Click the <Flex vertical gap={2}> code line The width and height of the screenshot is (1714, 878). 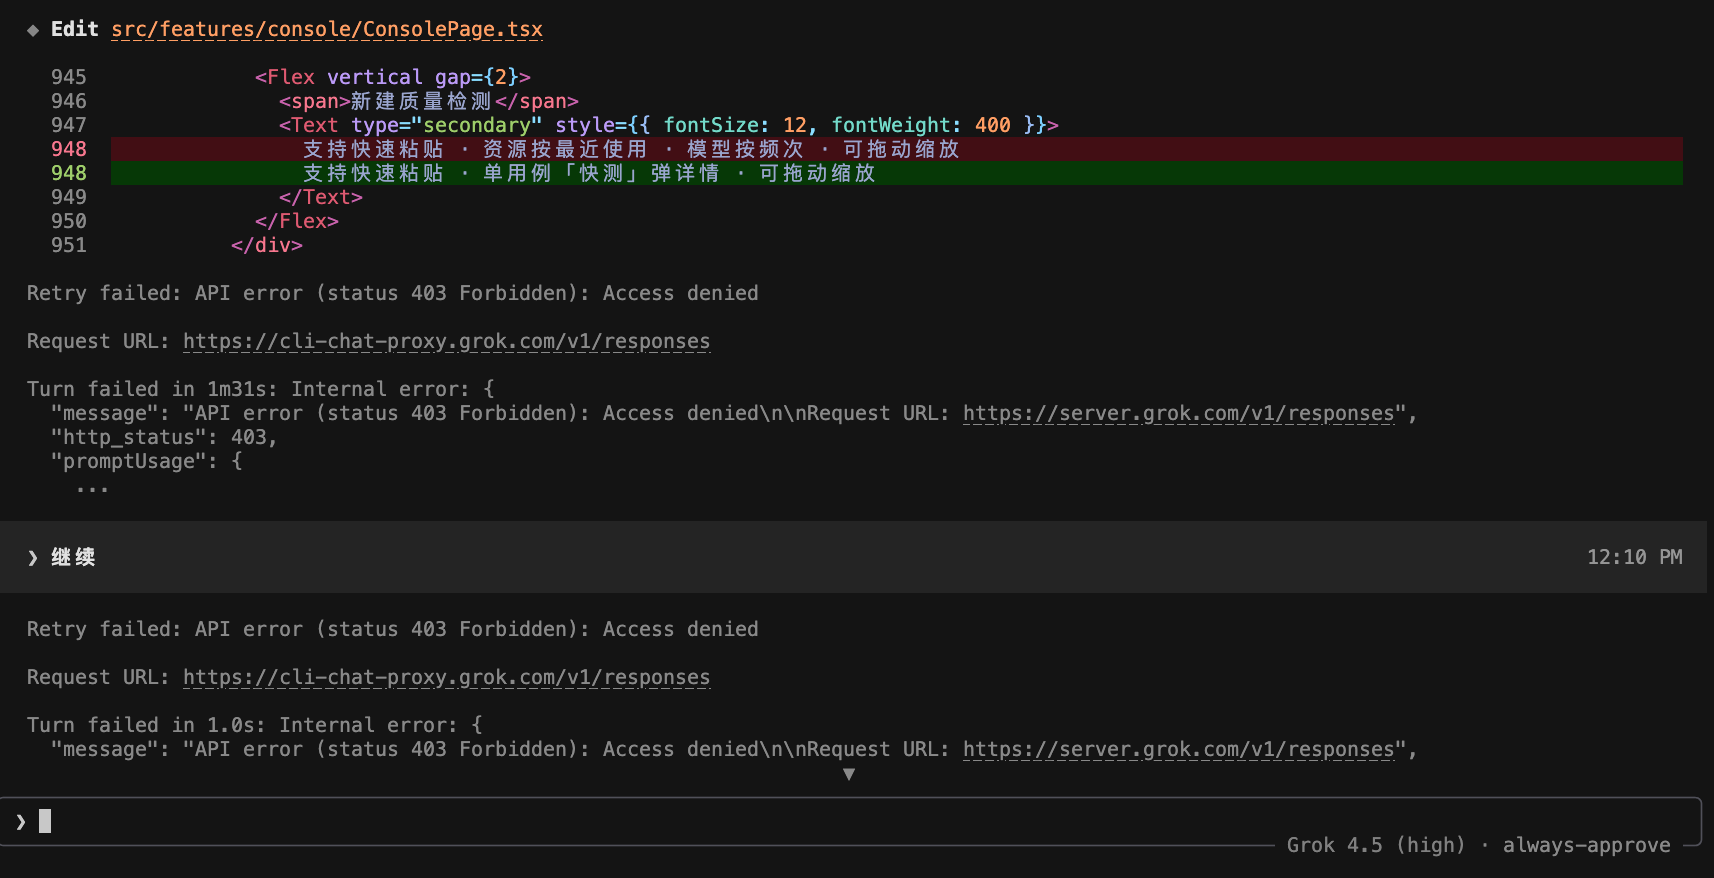pos(392,77)
